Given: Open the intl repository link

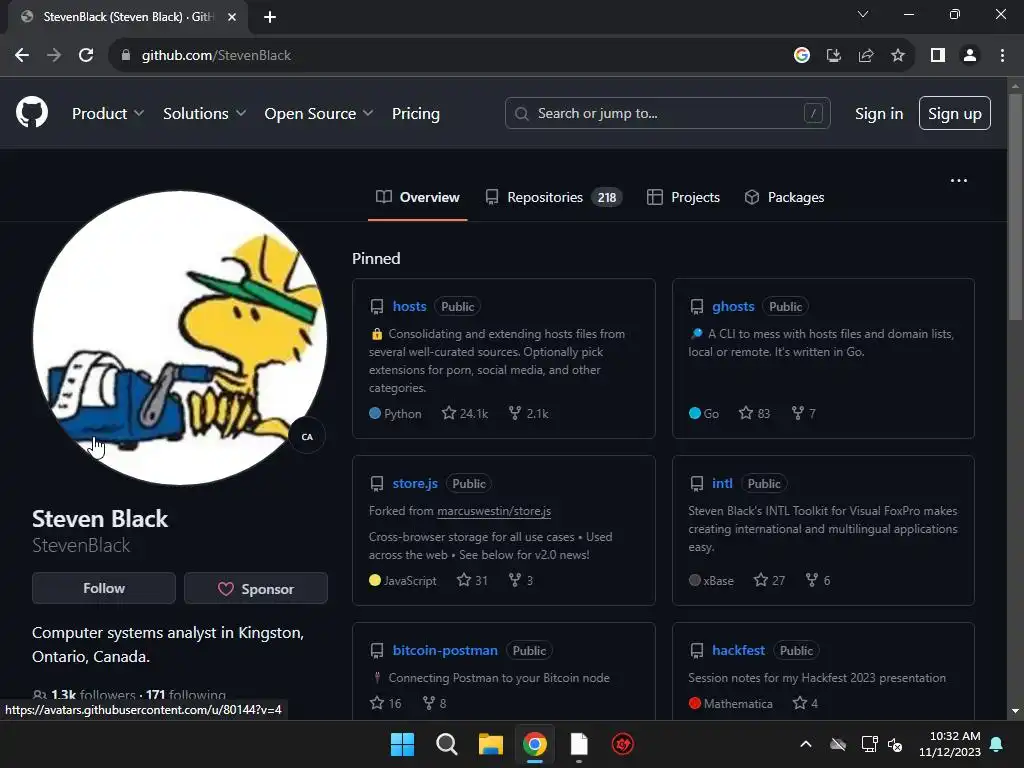Looking at the screenshot, I should (x=722, y=483).
